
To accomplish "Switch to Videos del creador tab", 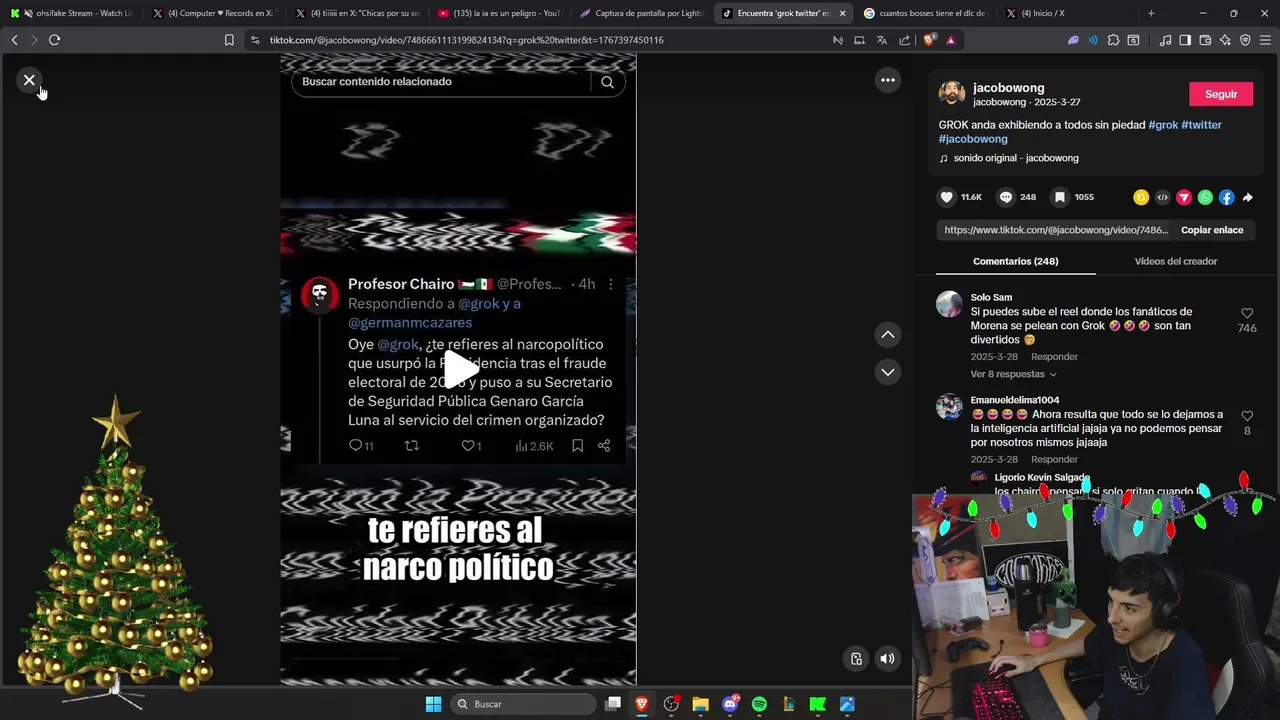I will 1176,261.
